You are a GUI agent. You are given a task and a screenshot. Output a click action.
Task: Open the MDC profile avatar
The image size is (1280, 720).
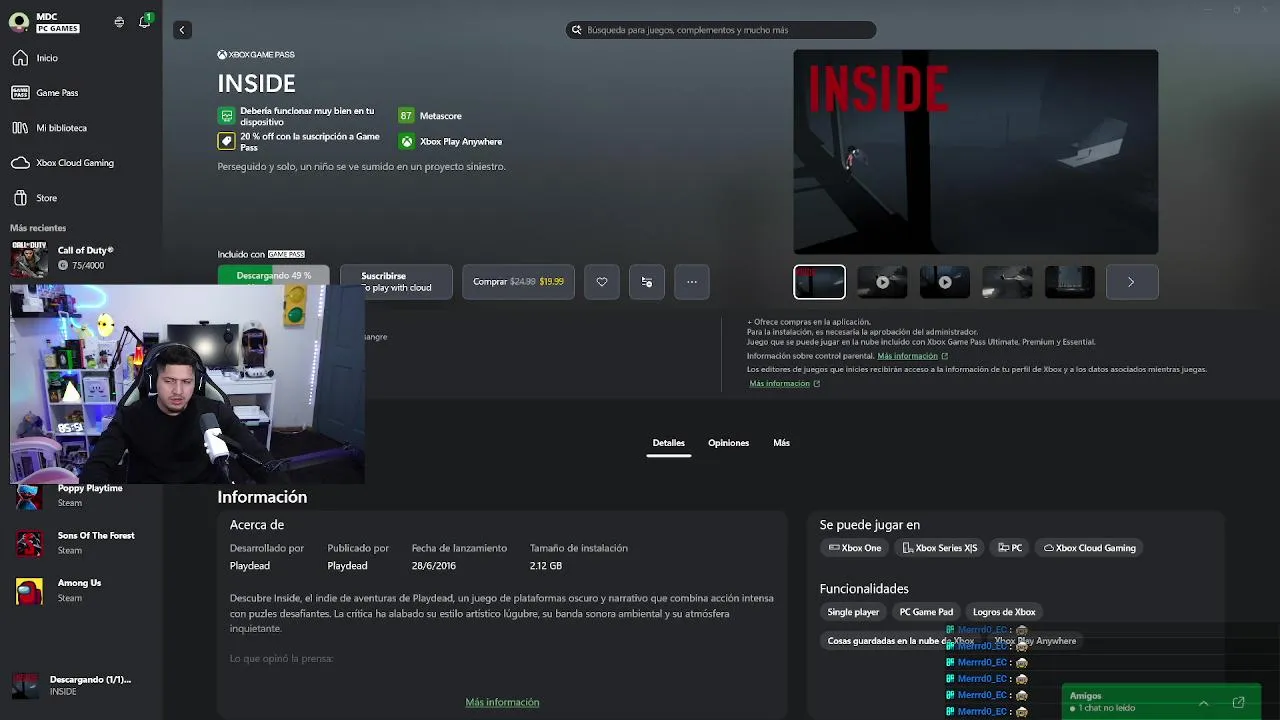coord(19,22)
